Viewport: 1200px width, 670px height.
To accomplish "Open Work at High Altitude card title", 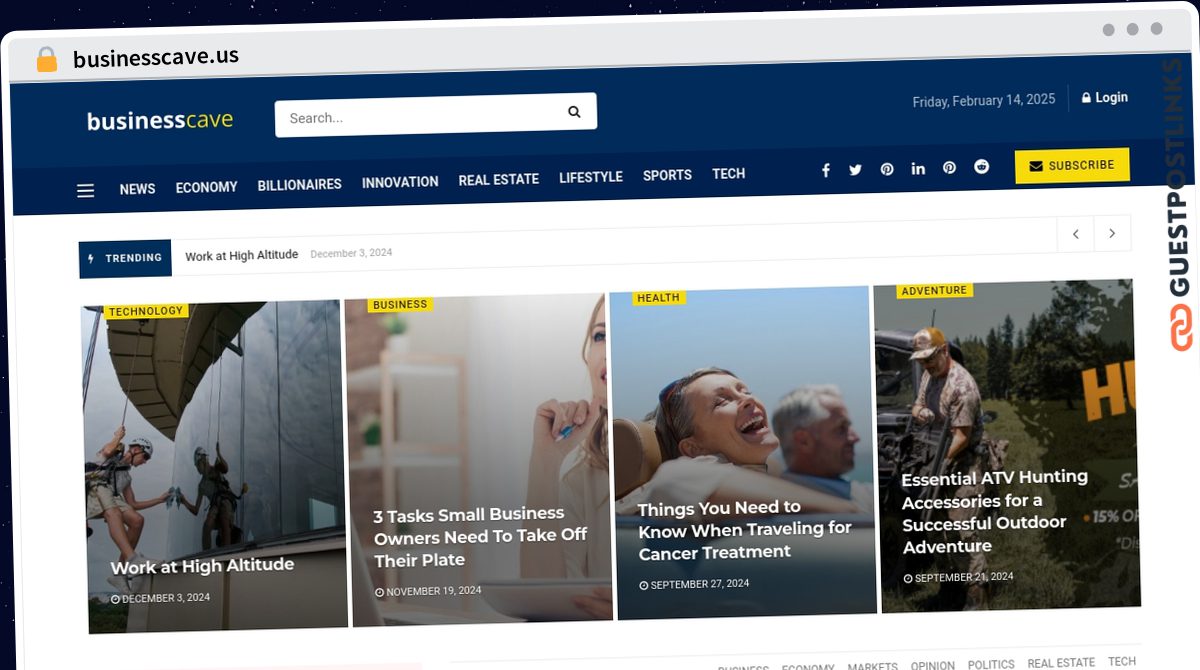I will (202, 566).
